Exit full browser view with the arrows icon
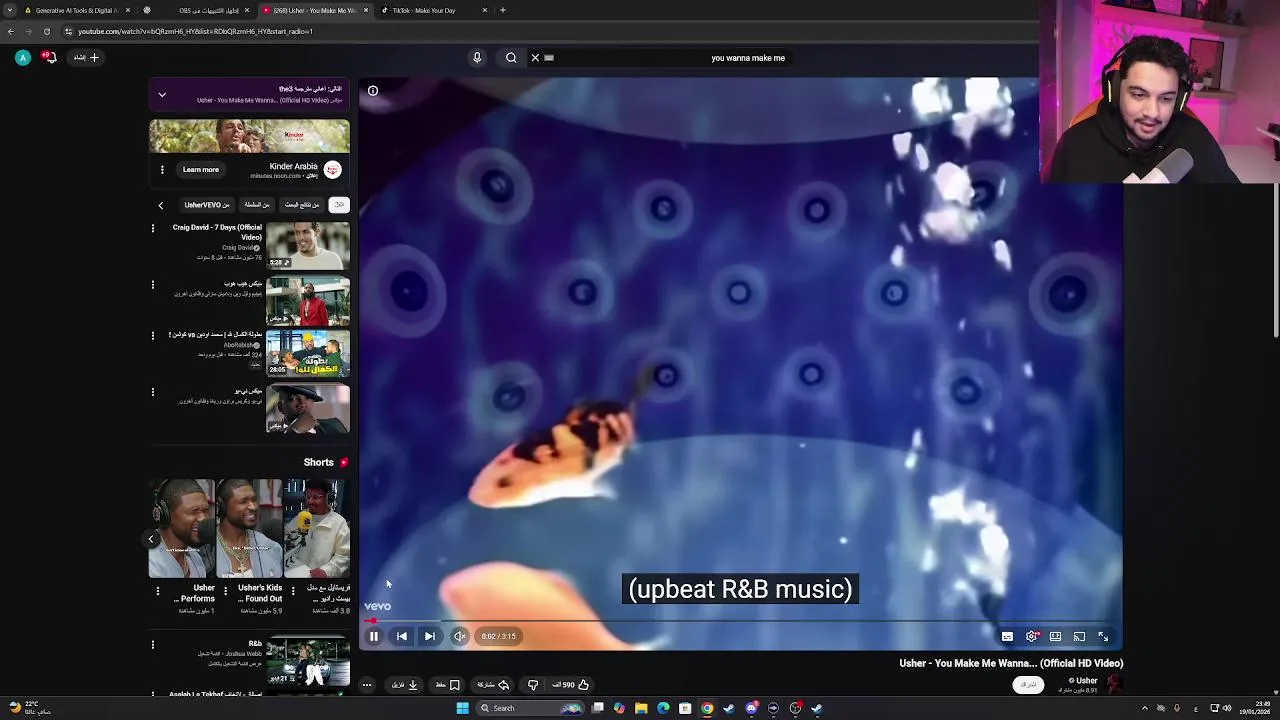This screenshot has width=1280, height=720. tap(1103, 636)
